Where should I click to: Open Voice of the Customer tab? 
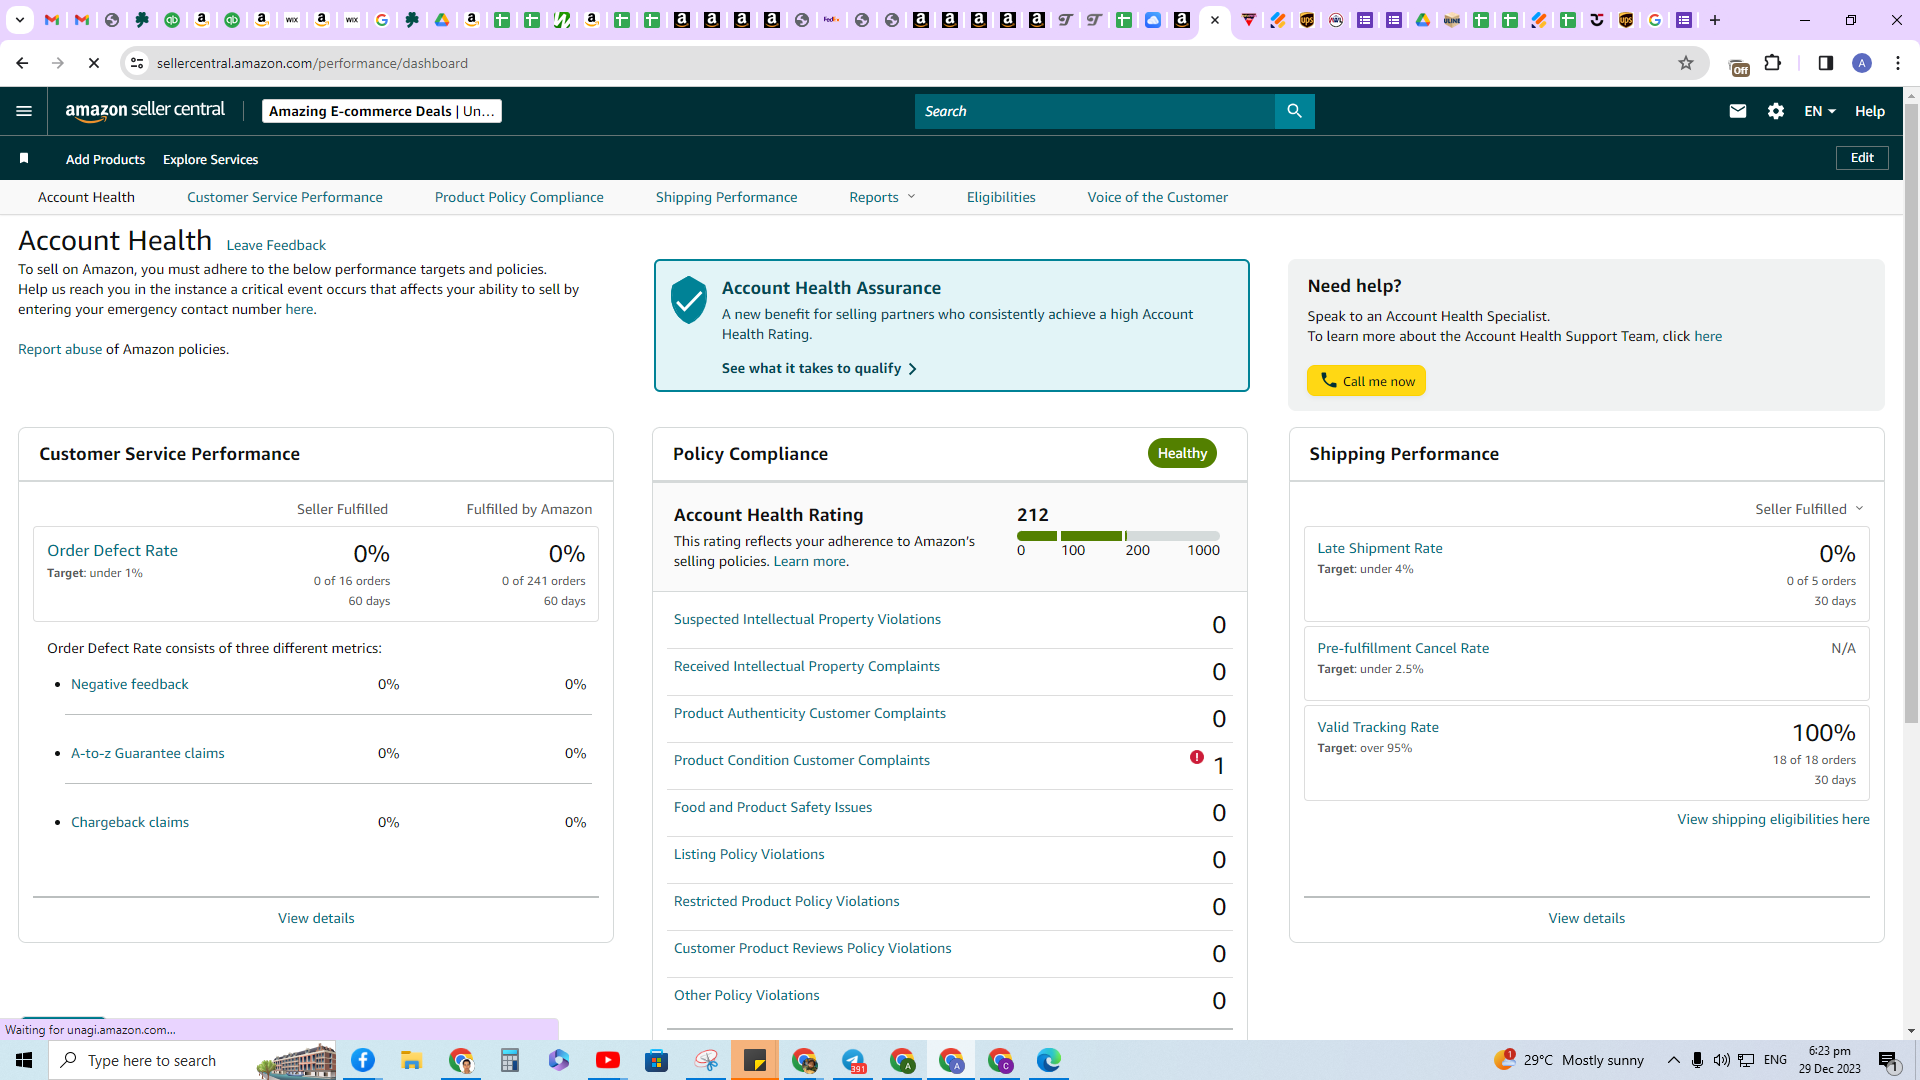(x=1158, y=197)
